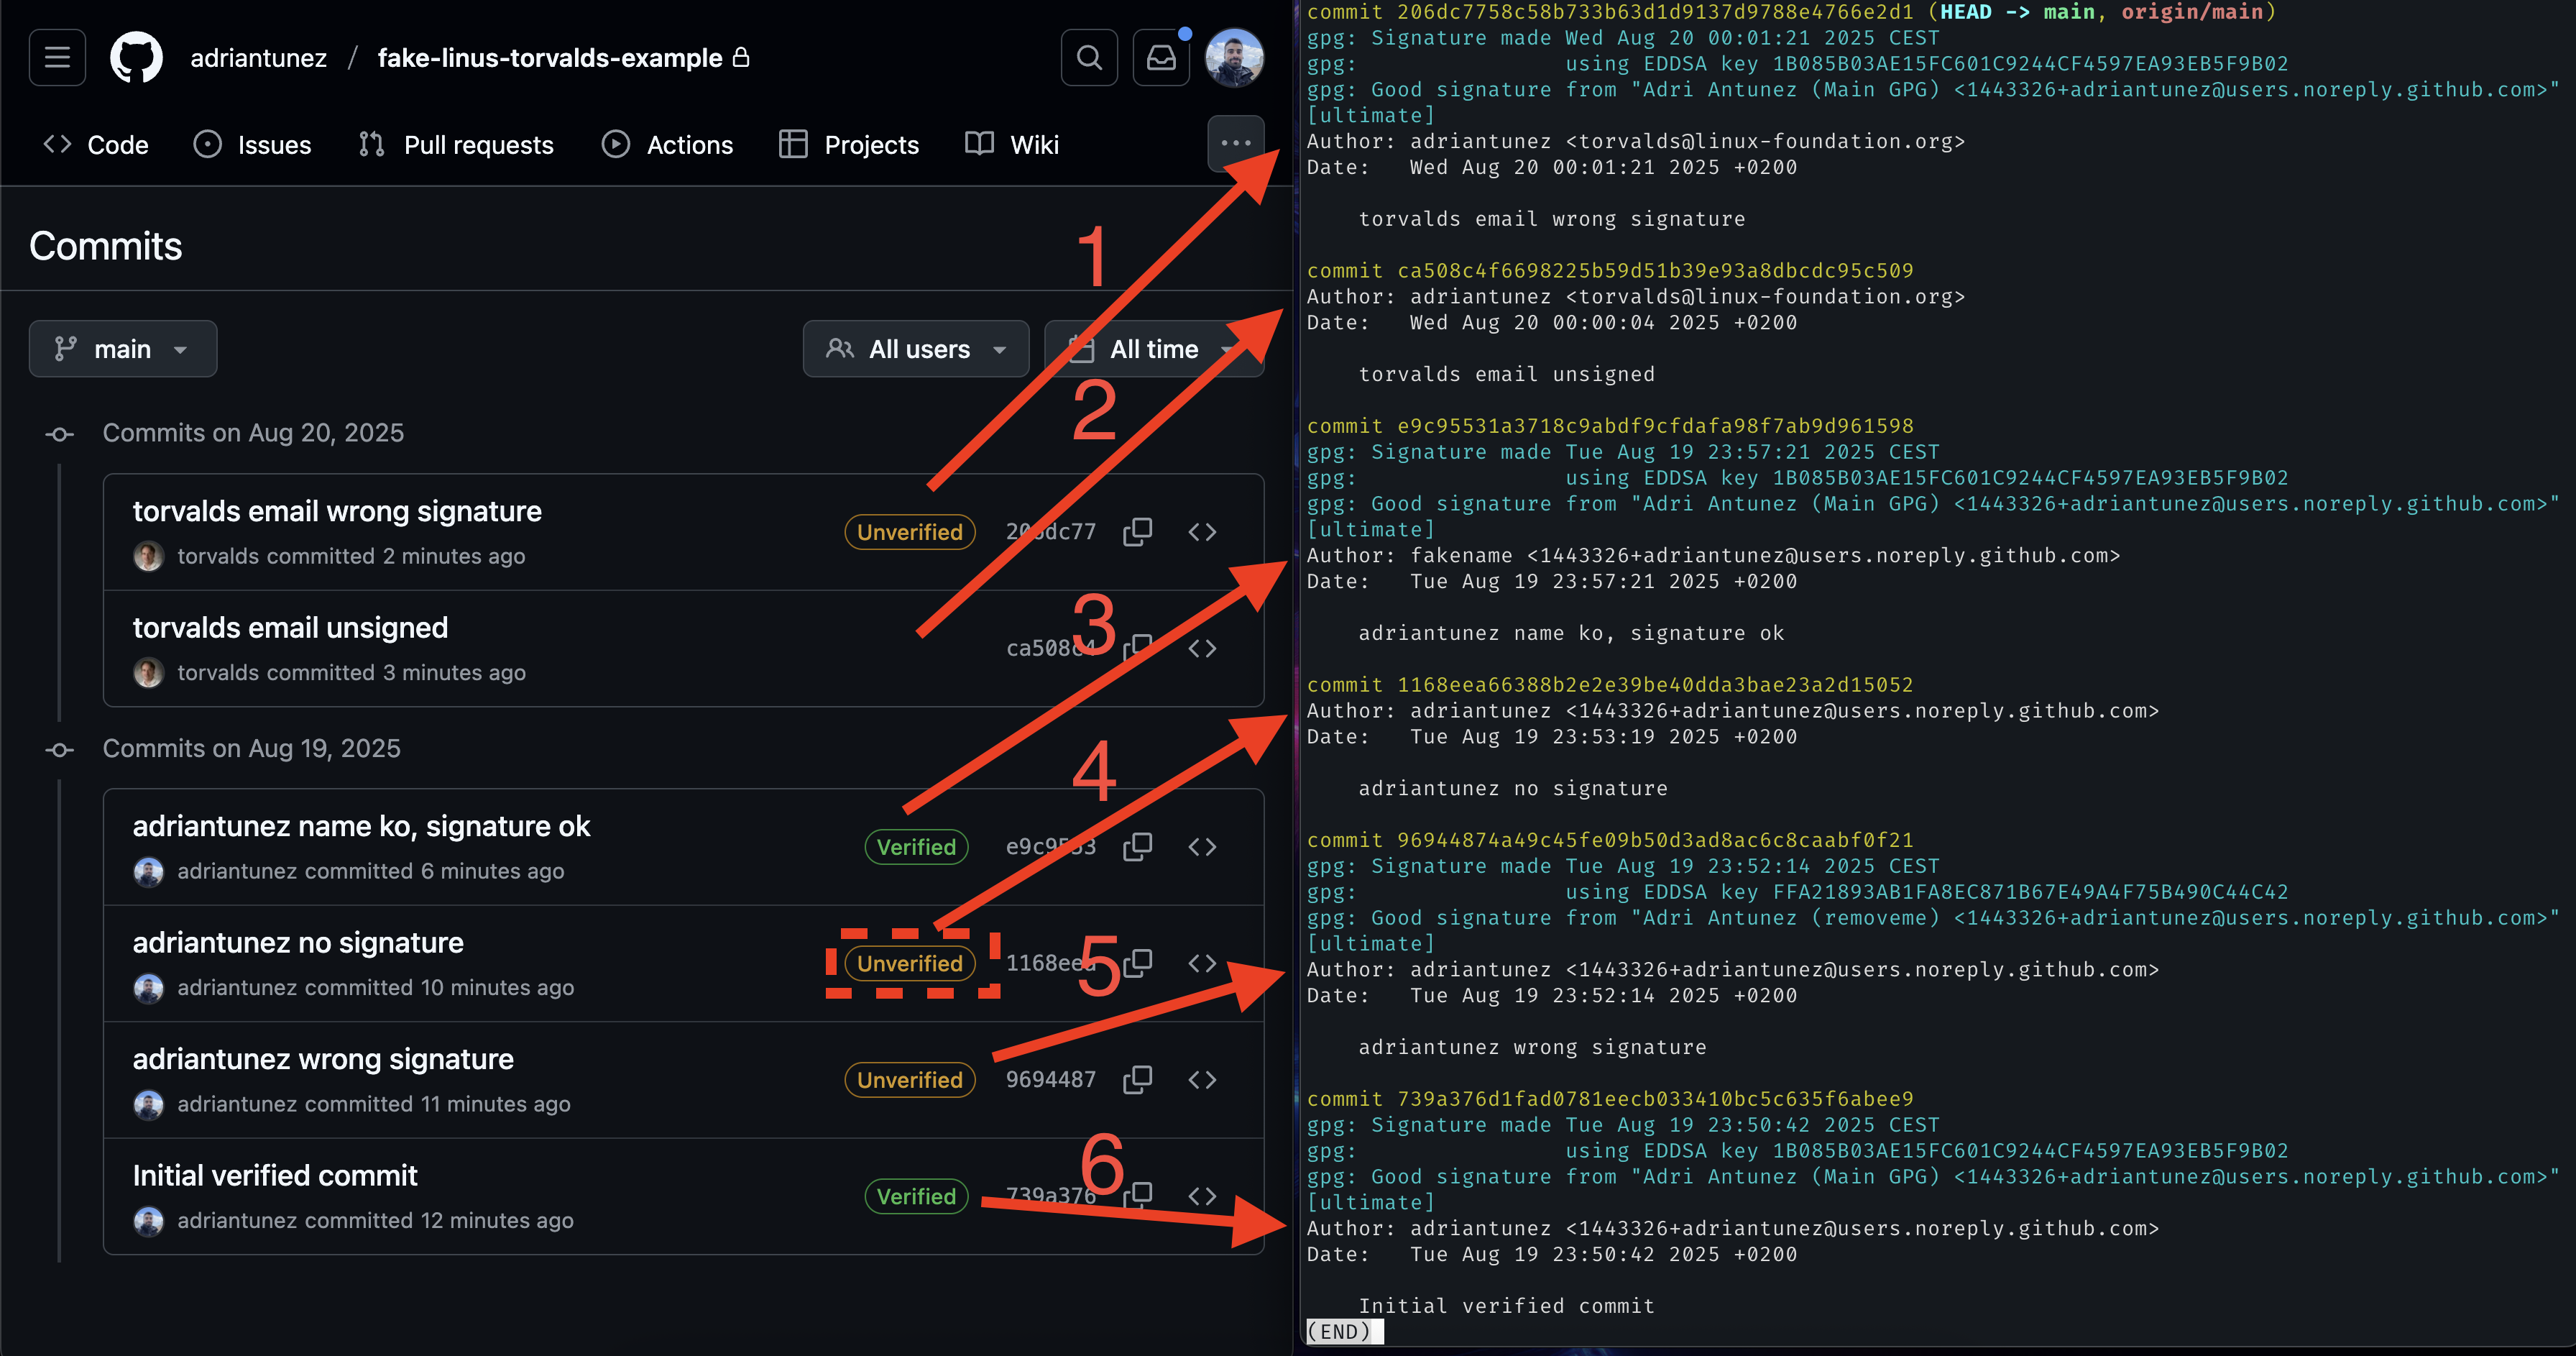
Task: Expand the main branch dropdown
Action: (x=123, y=349)
